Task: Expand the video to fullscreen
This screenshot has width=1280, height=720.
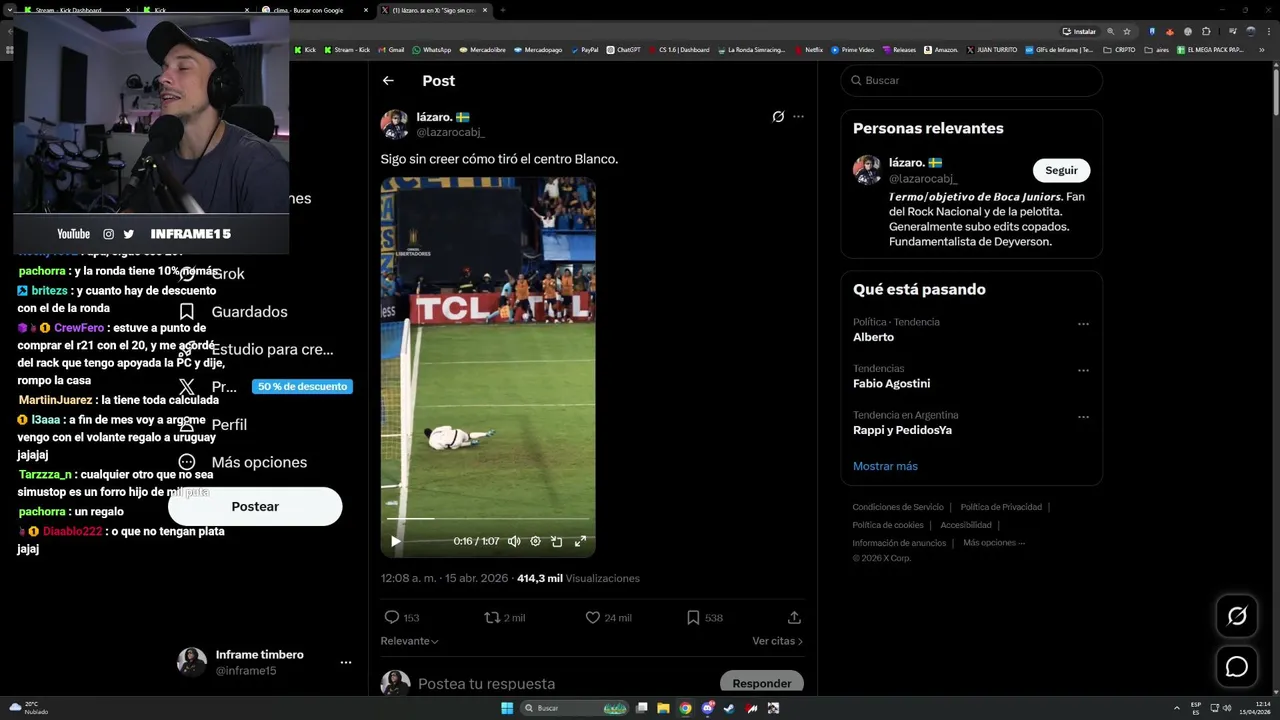Action: coord(580,541)
